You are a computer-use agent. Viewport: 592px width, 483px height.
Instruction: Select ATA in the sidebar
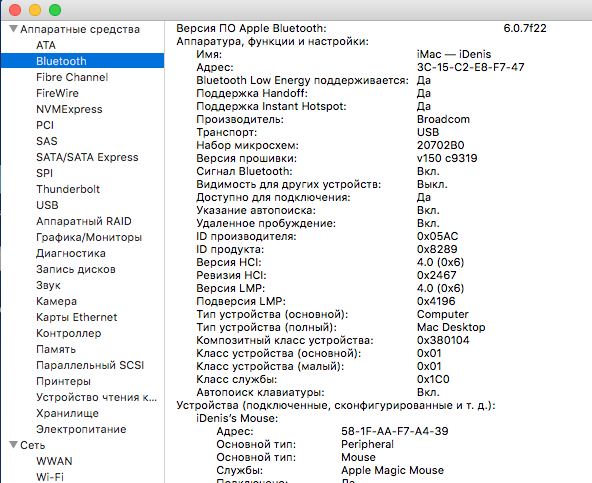[x=46, y=45]
